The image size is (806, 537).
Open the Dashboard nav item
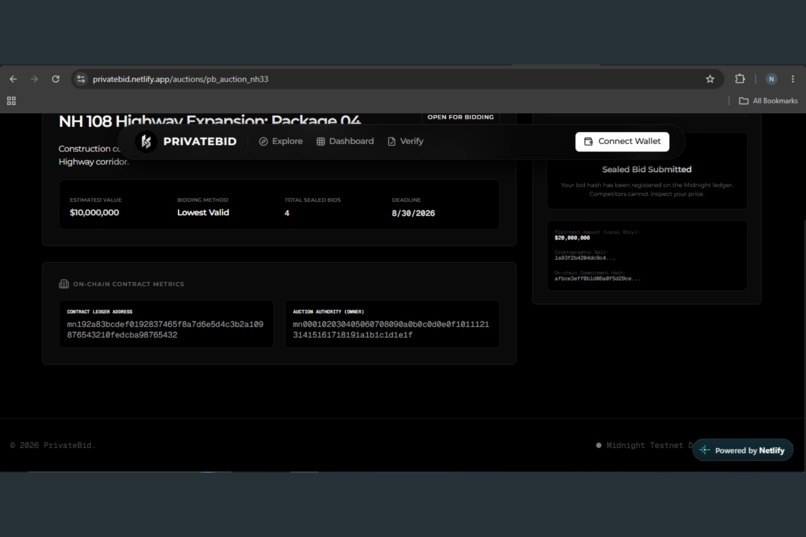pos(345,141)
